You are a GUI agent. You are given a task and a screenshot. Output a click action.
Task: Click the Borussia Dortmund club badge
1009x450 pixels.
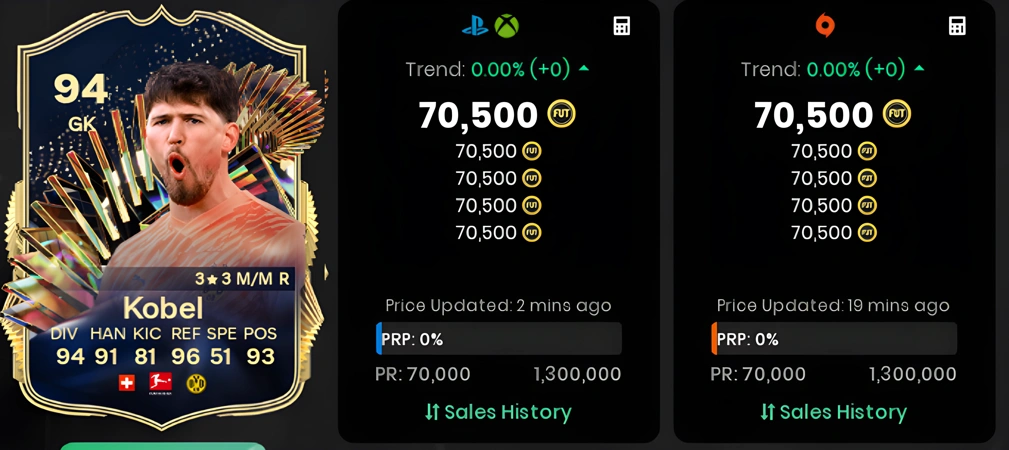tap(196, 383)
